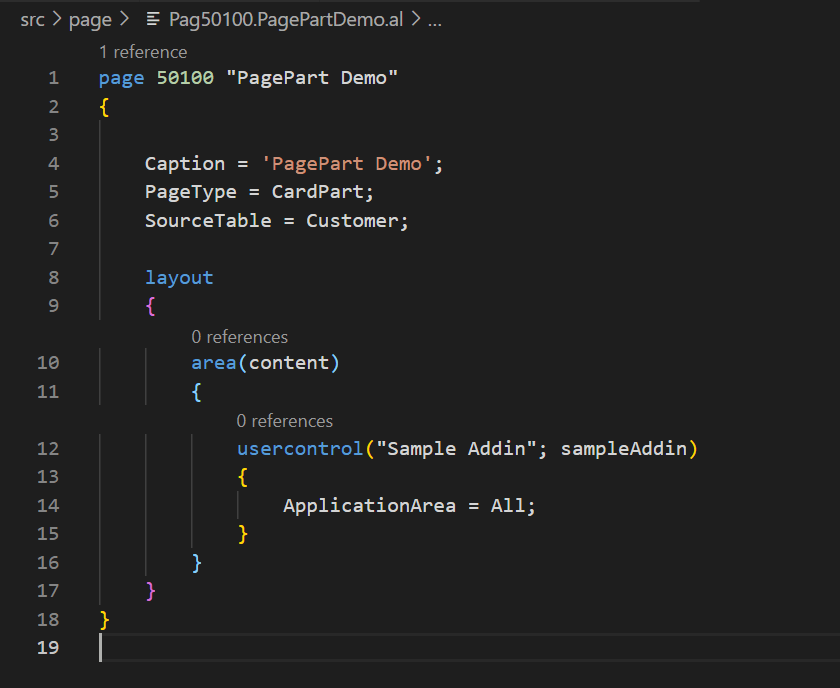Click line number 12 in gutter
Screen dimensions: 840x688
[x=48, y=448]
